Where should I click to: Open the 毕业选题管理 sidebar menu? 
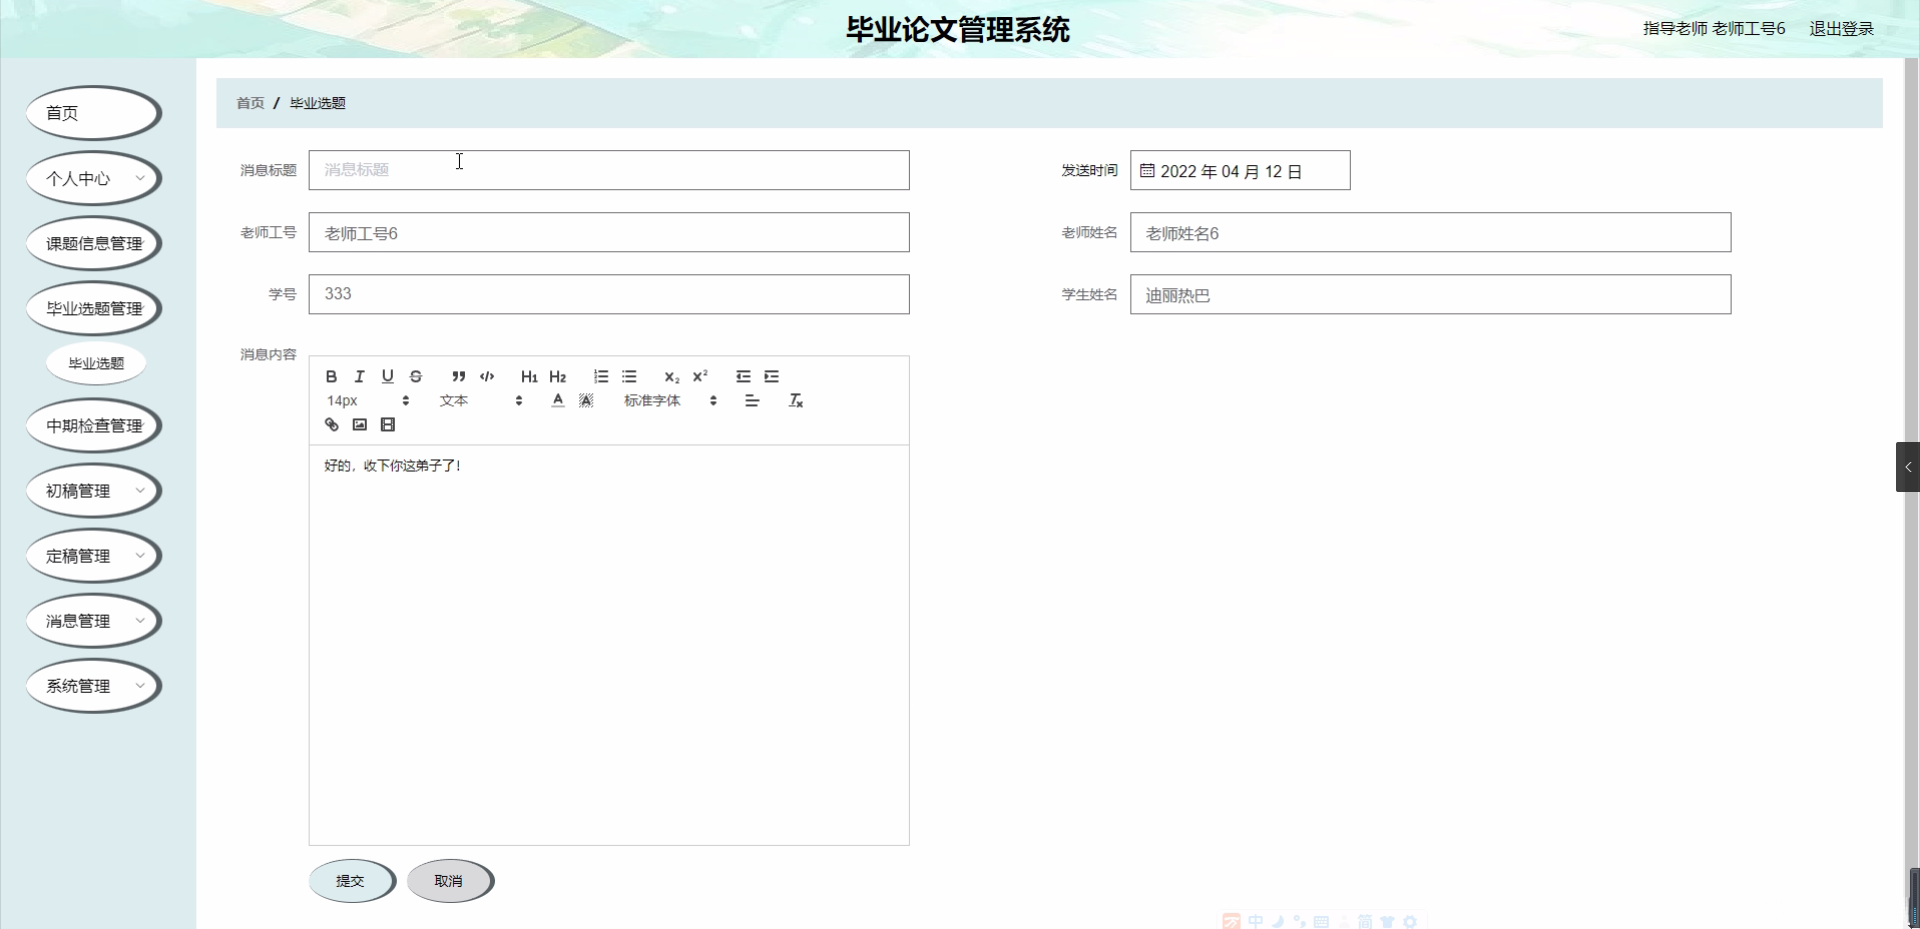94,309
